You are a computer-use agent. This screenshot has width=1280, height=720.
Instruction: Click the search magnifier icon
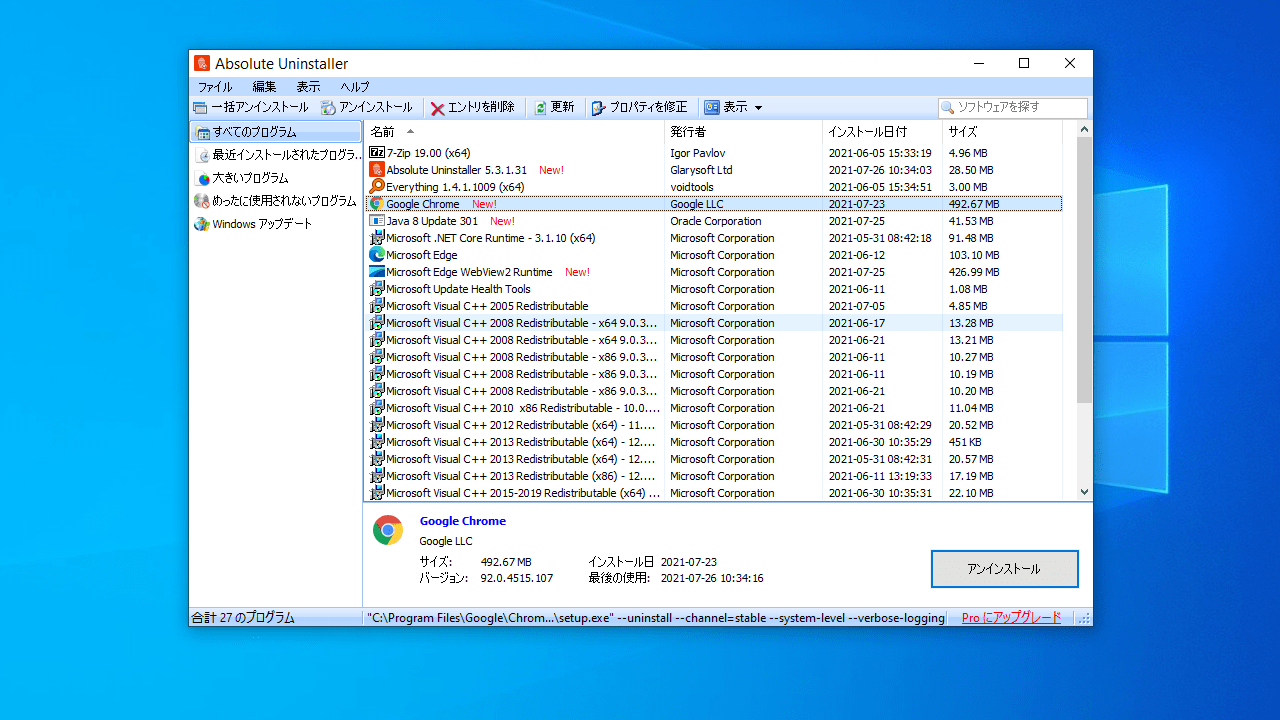coord(948,107)
